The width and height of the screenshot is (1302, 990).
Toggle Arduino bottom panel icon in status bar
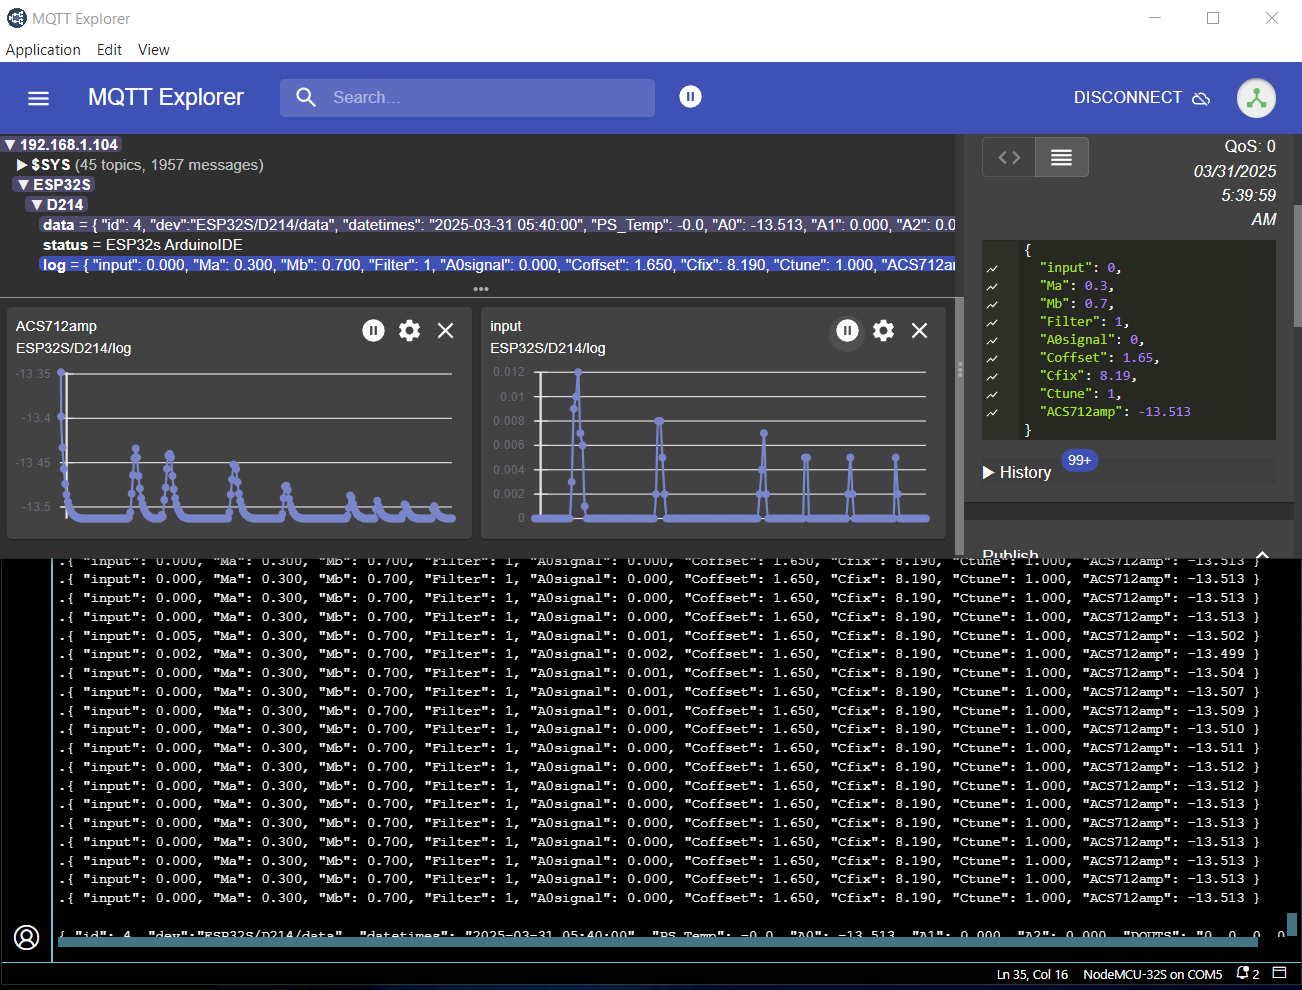(x=1279, y=973)
